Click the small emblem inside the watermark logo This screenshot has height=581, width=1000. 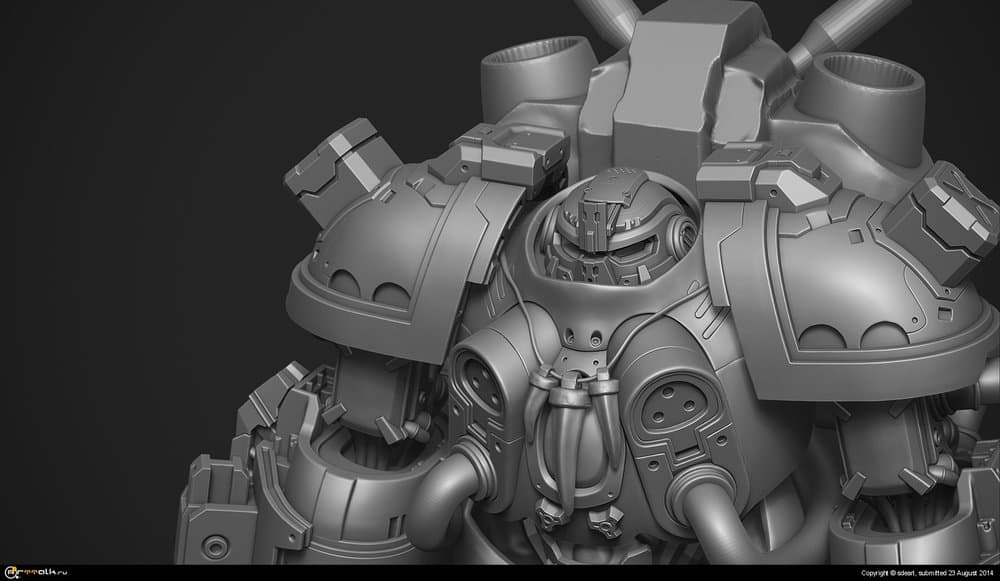click(x=10, y=572)
